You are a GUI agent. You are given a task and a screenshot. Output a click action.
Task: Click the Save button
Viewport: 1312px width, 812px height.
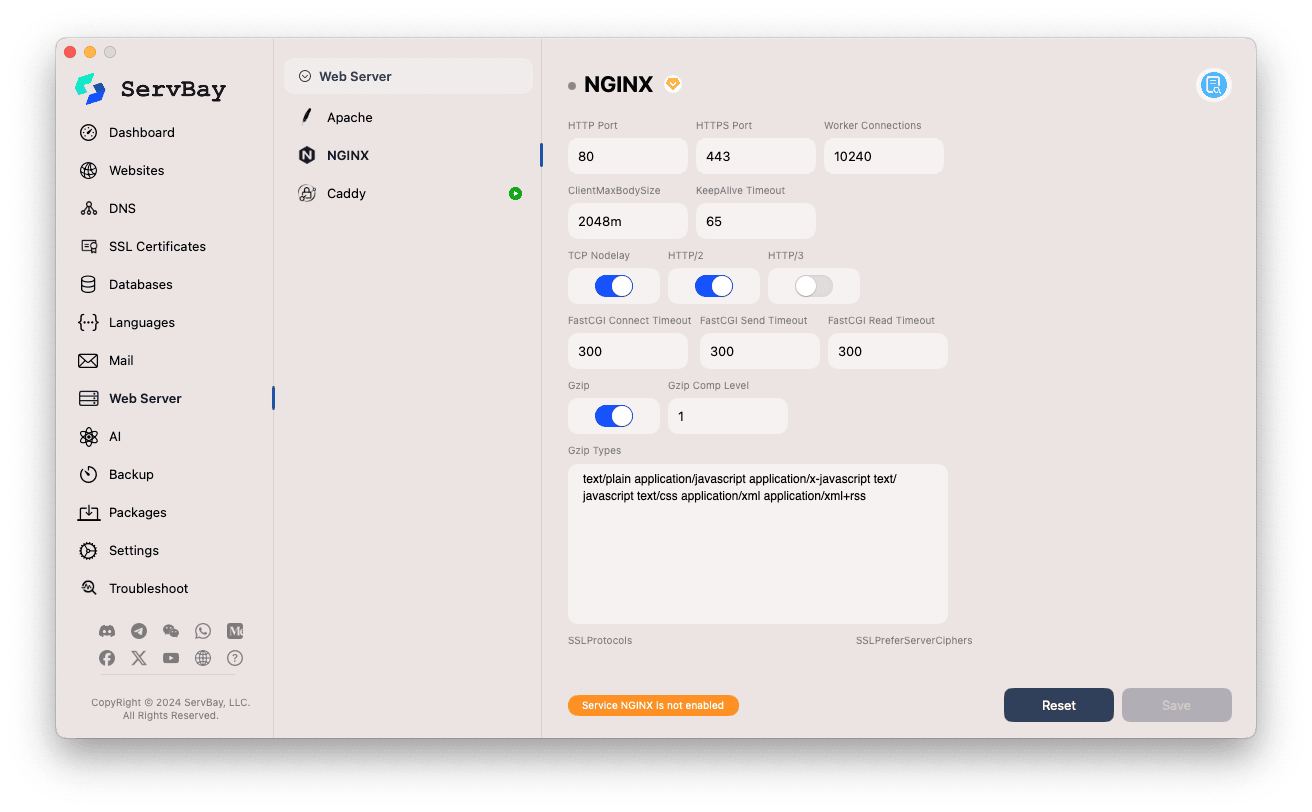click(1176, 705)
